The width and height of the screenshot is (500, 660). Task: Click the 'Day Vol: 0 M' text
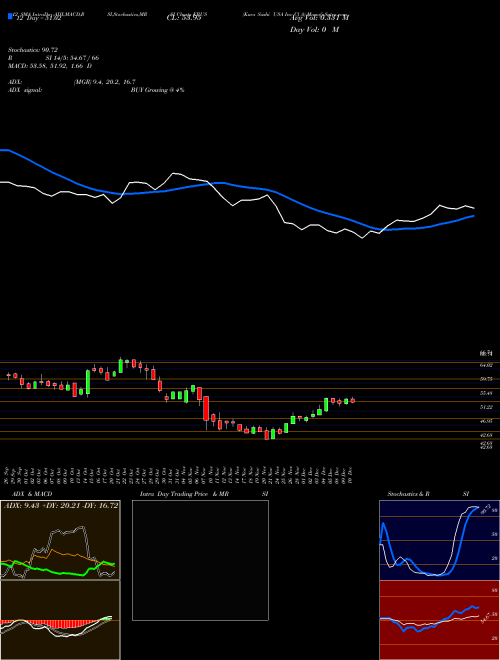(314, 30)
